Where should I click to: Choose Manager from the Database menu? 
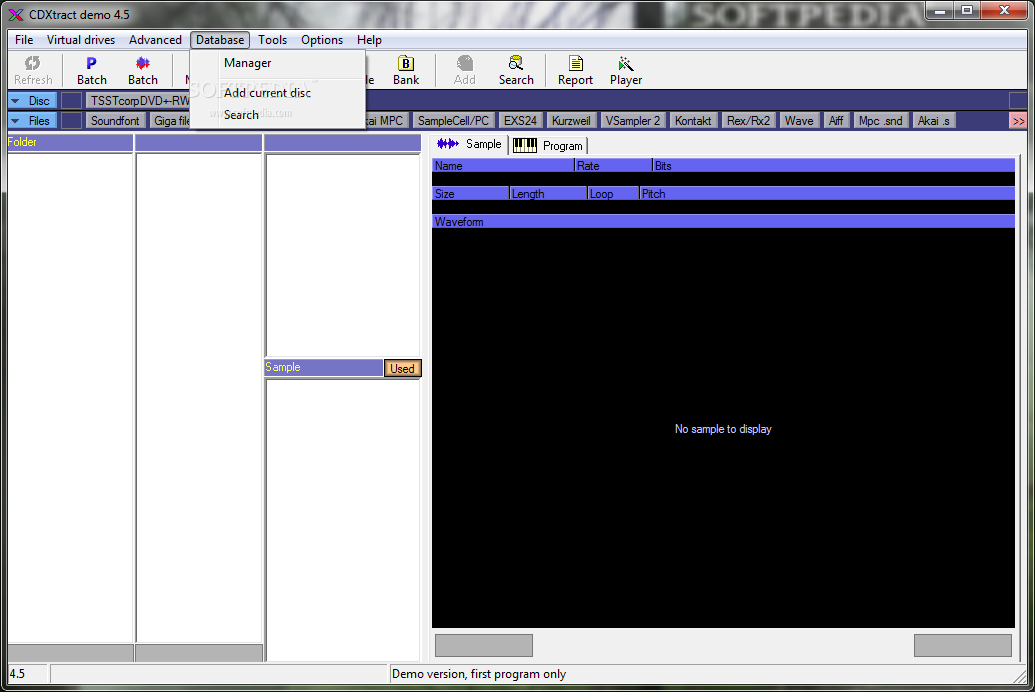[278, 63]
